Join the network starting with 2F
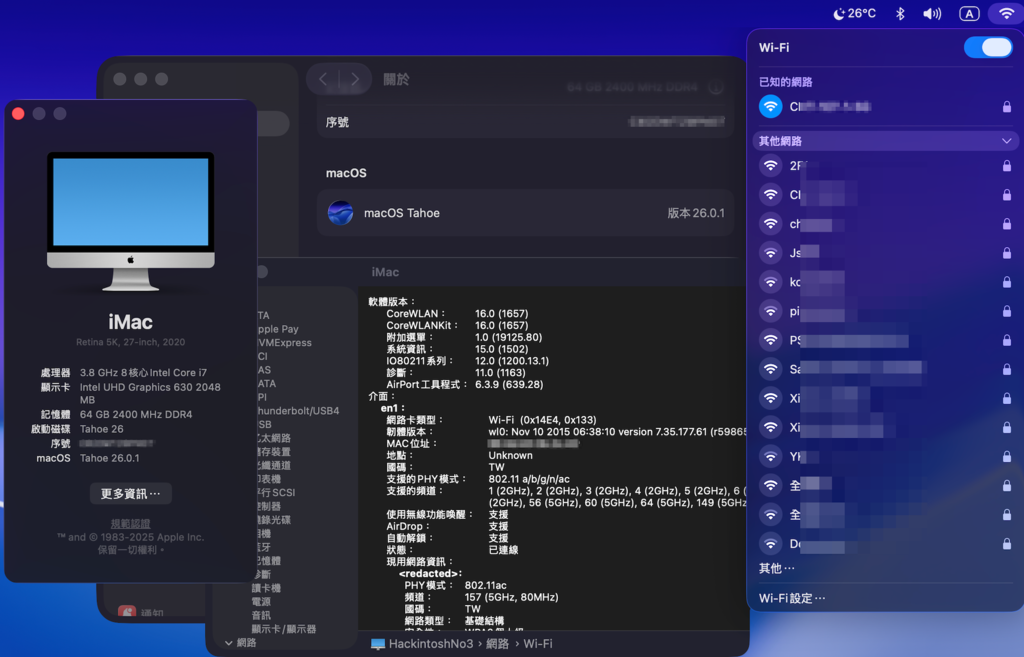Screen dimensions: 1024x657 coord(885,165)
